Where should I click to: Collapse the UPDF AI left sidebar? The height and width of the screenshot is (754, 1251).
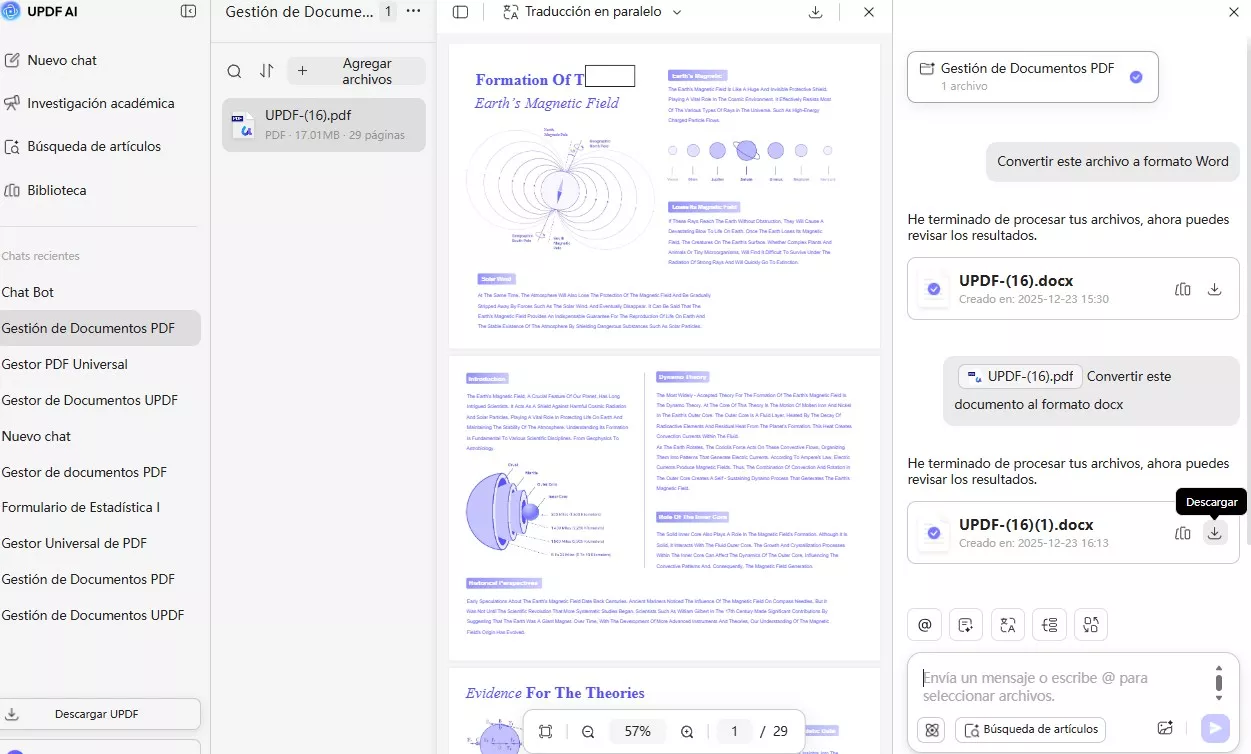point(188,11)
